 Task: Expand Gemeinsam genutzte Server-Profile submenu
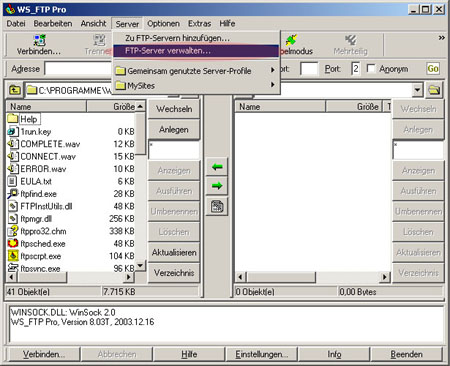[196, 71]
